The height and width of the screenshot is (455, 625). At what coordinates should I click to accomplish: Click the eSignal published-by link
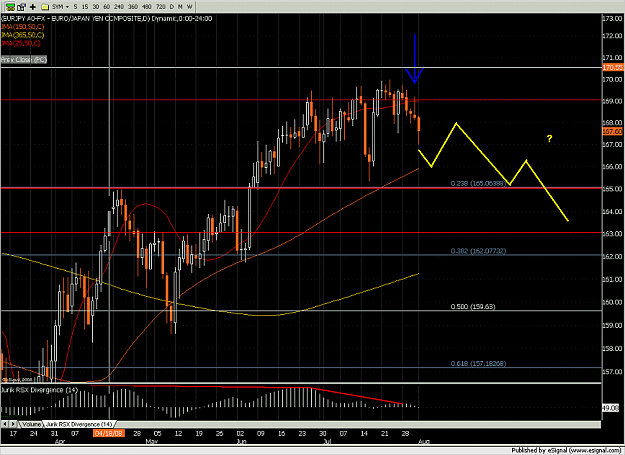click(567, 451)
